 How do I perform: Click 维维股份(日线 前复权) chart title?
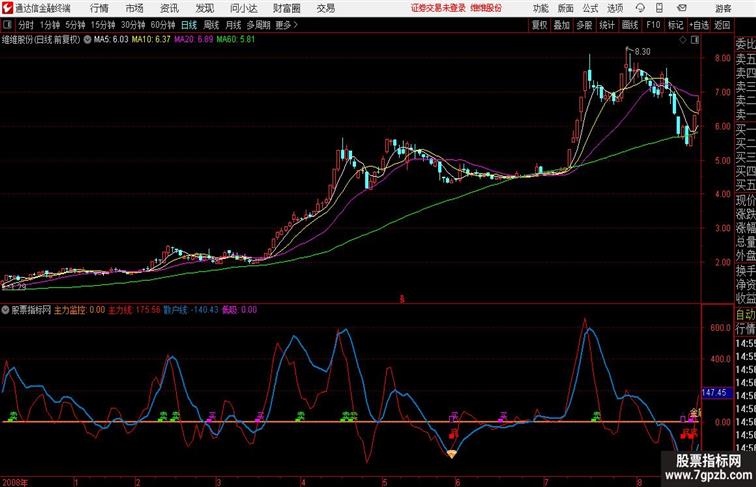(x=41, y=40)
